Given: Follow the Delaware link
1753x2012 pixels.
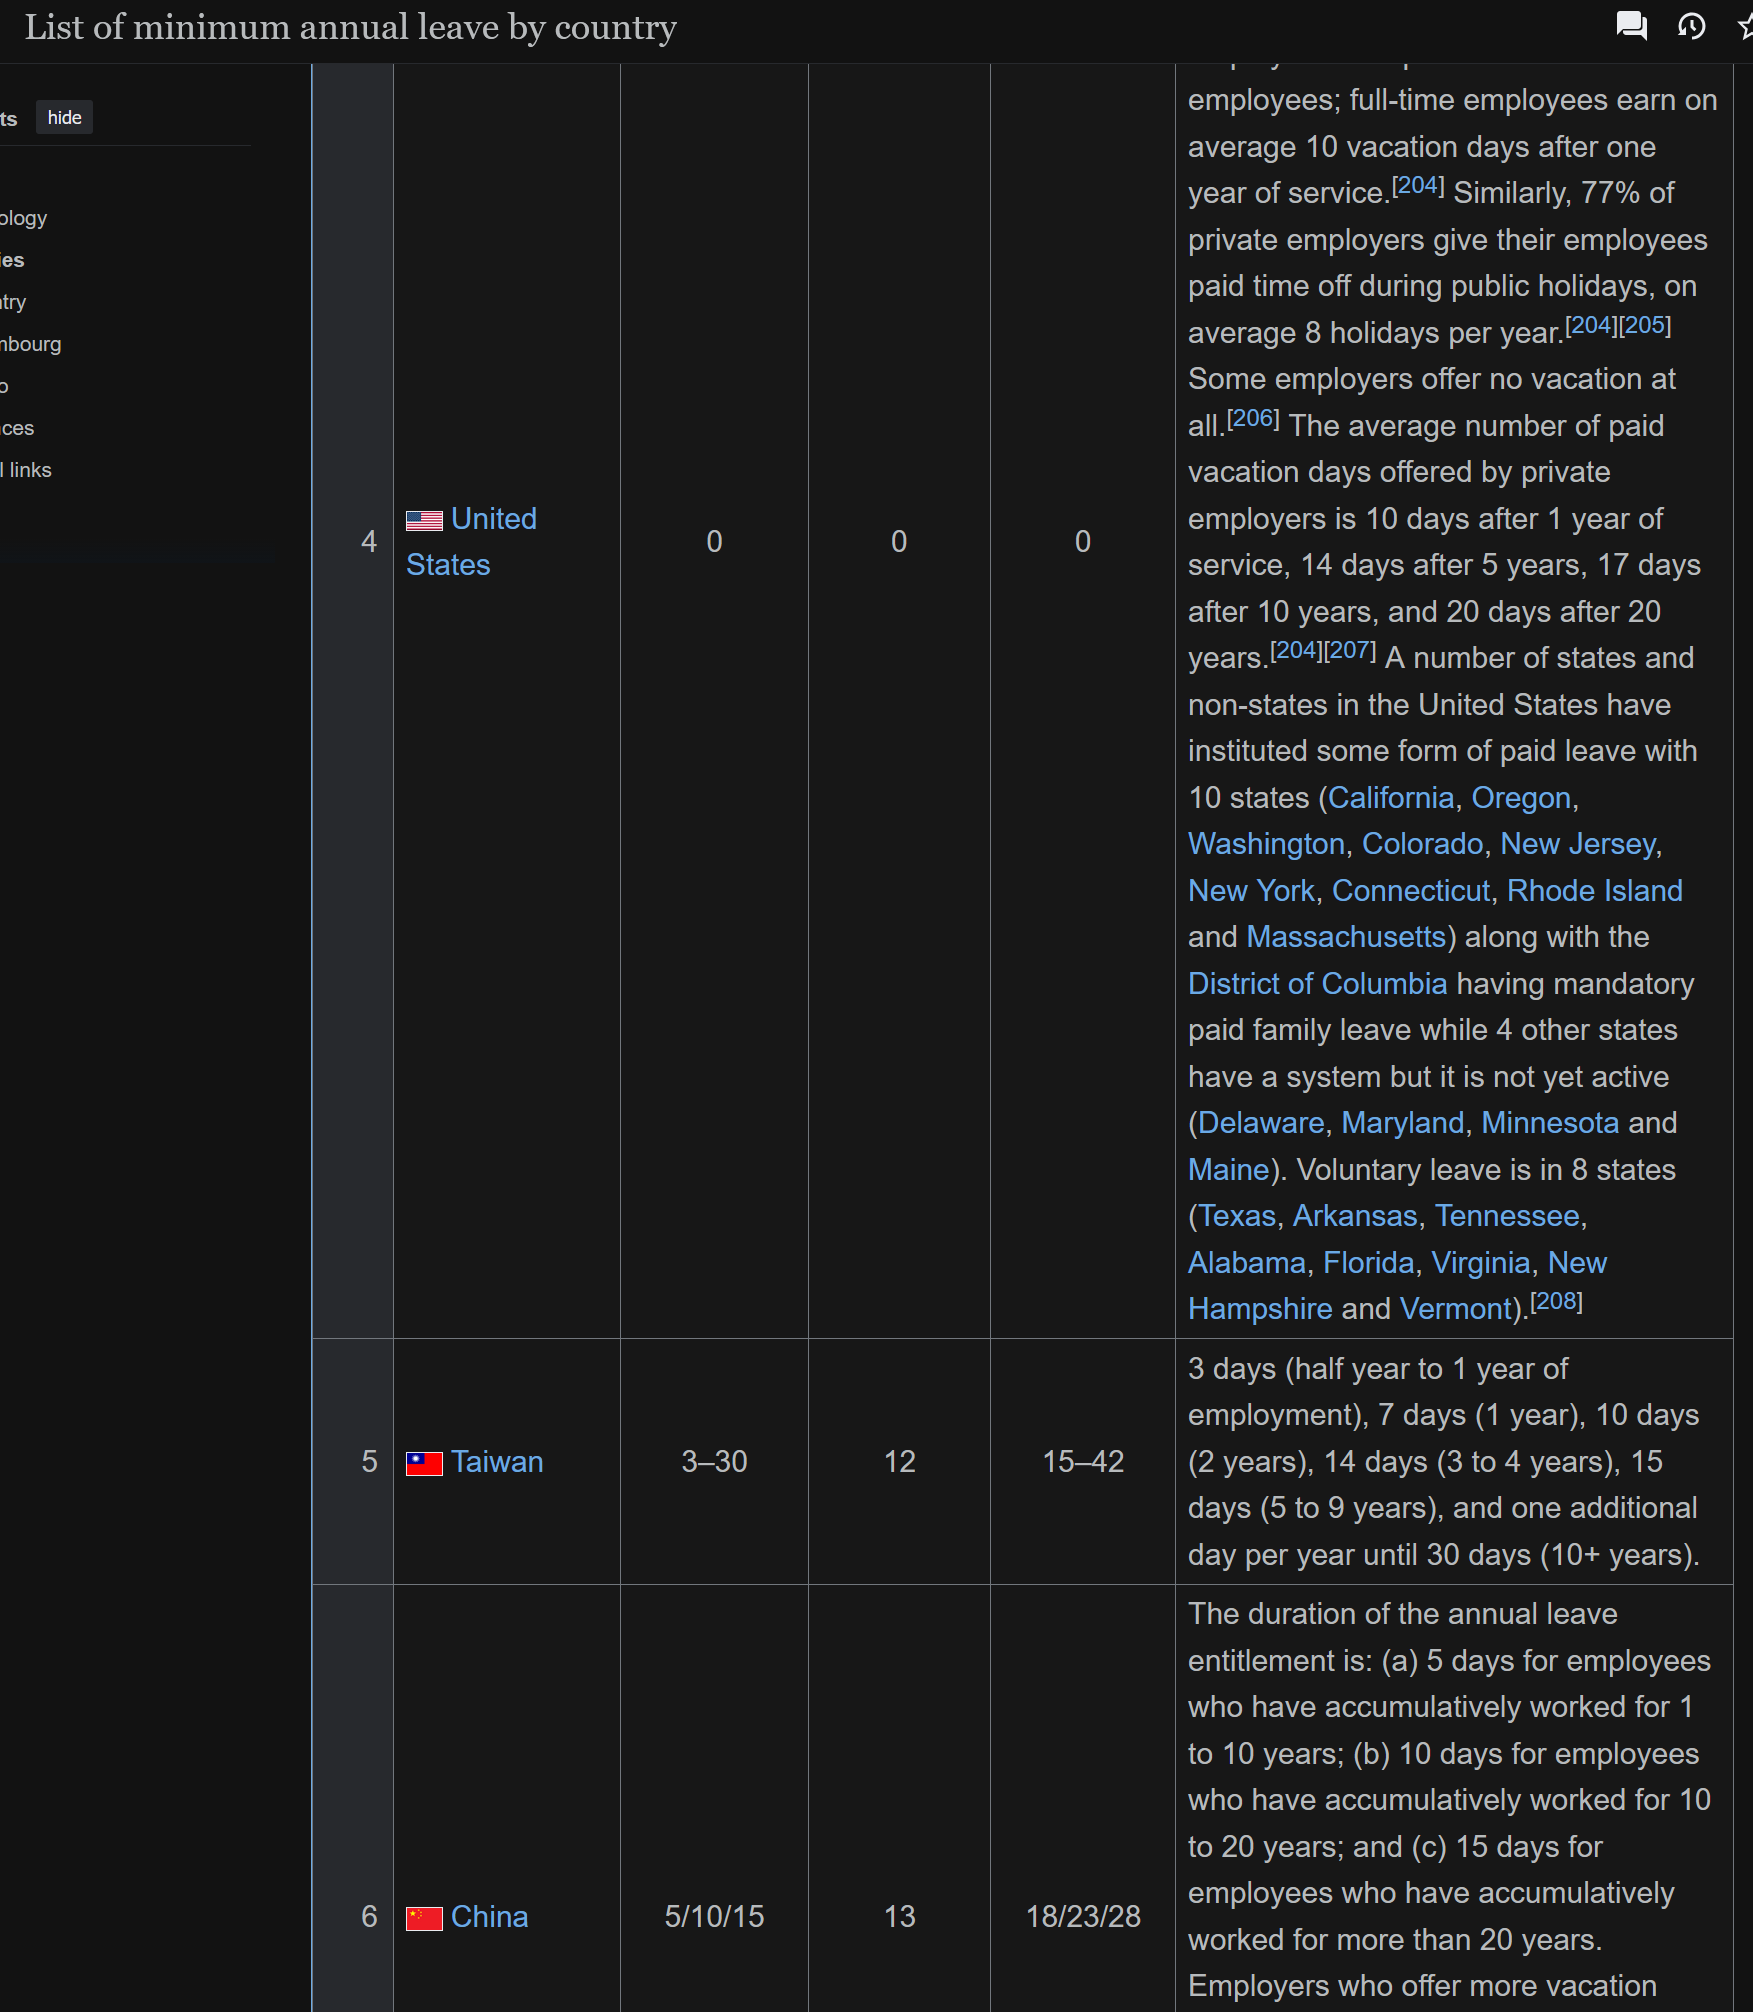Looking at the screenshot, I should coord(1261,1123).
